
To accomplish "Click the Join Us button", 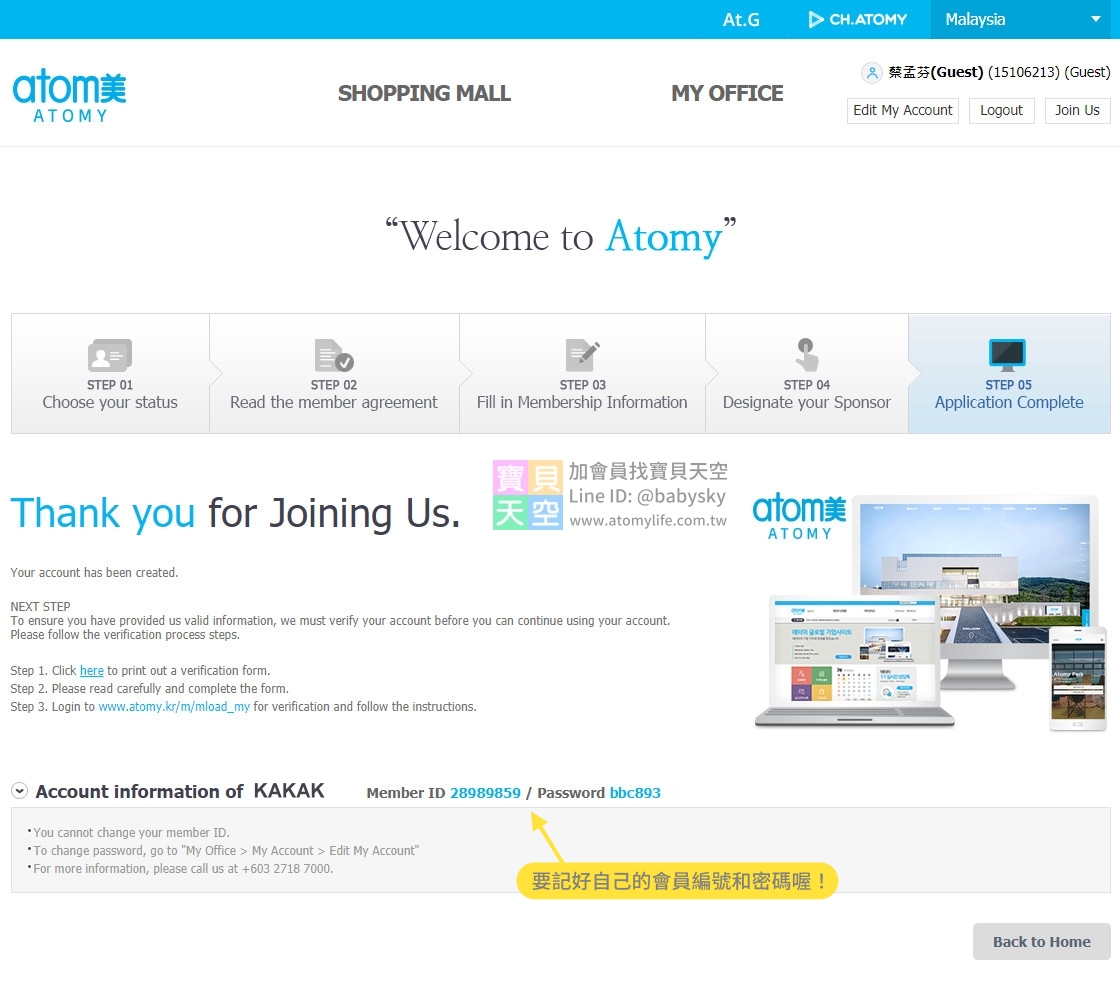I will [x=1077, y=111].
